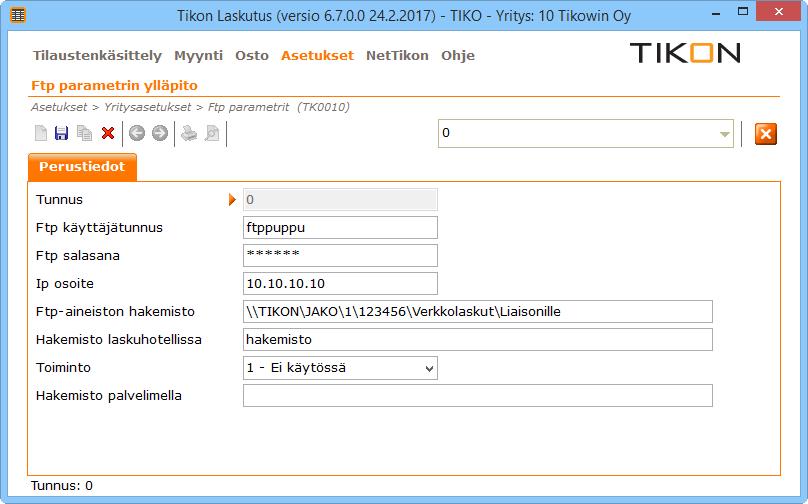The width and height of the screenshot is (808, 504).
Task: Click the TIKON logo
Action: (685, 53)
